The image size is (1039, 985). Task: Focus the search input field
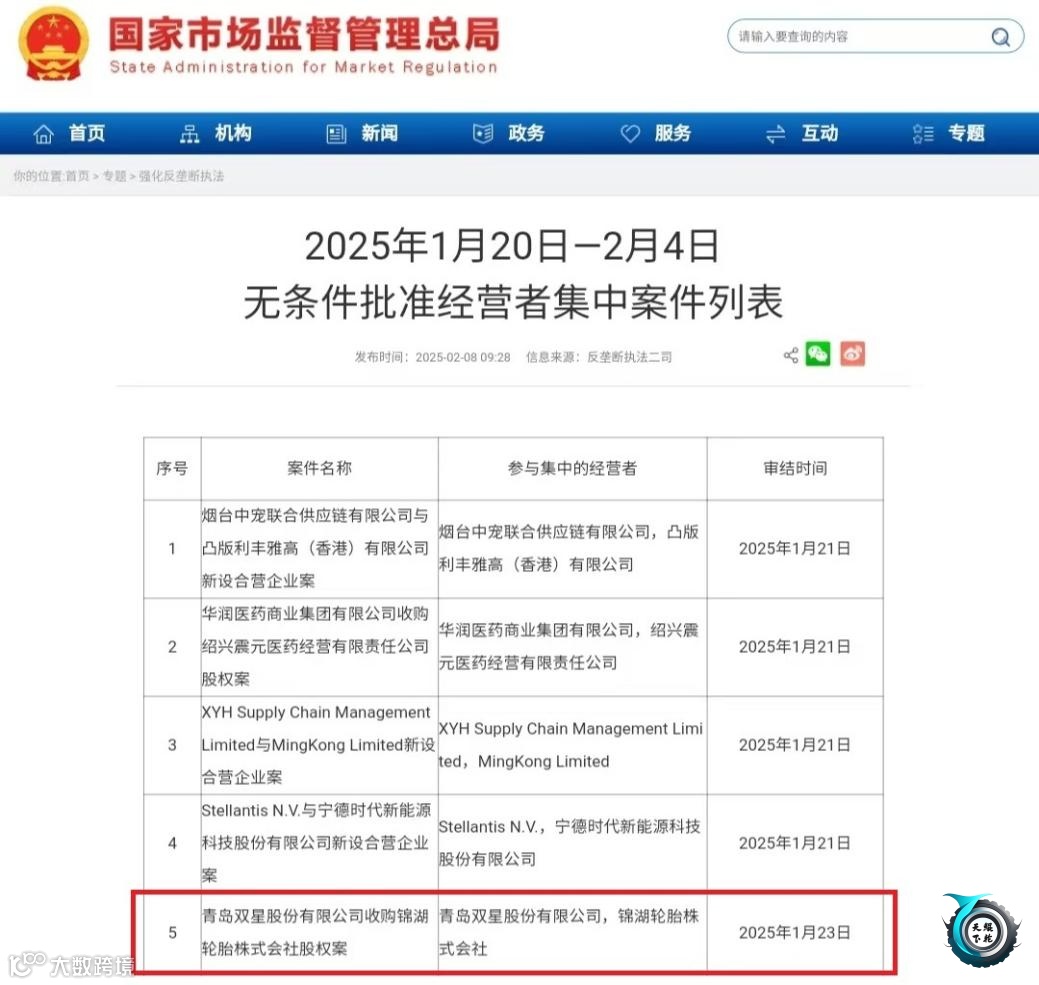coord(875,36)
